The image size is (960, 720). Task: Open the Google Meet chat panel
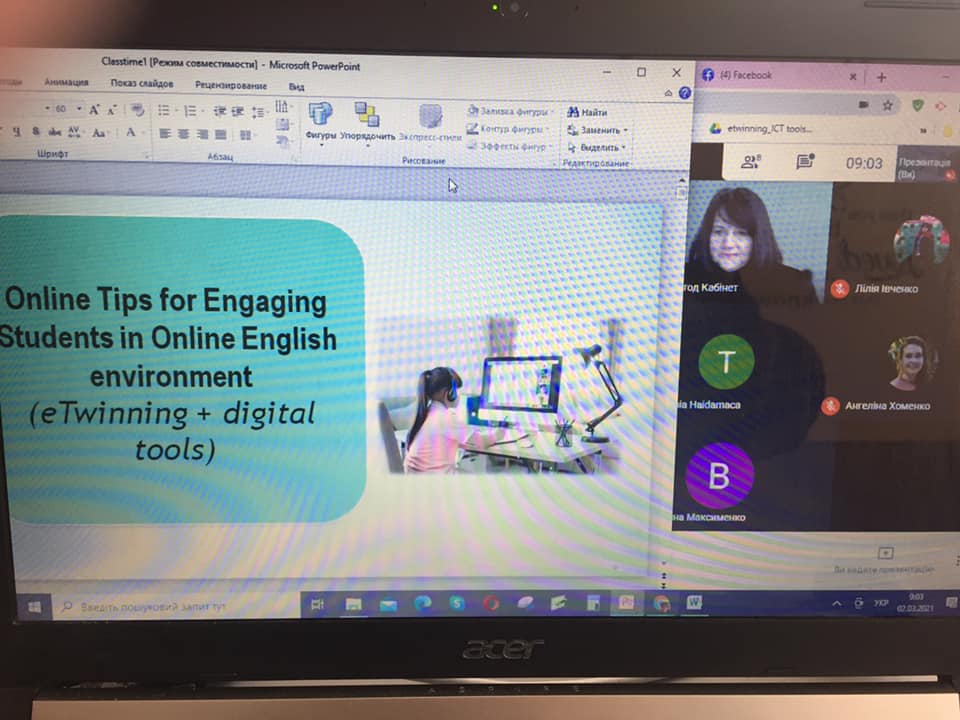(x=803, y=162)
